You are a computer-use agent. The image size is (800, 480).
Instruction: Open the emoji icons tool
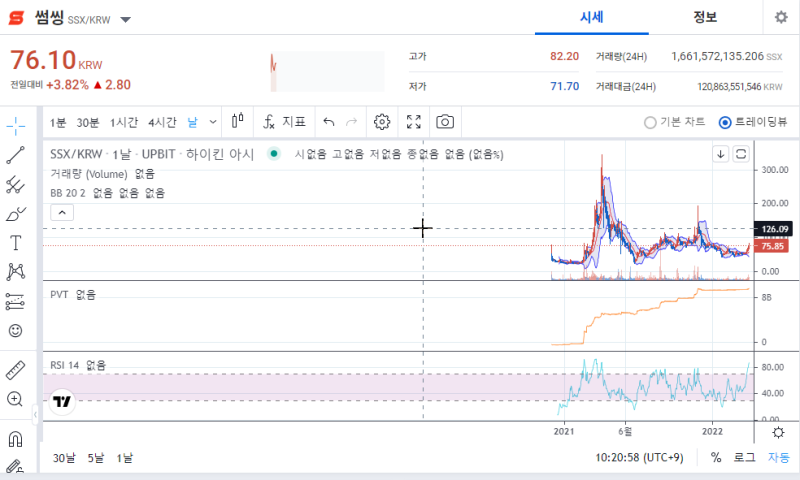click(x=16, y=331)
